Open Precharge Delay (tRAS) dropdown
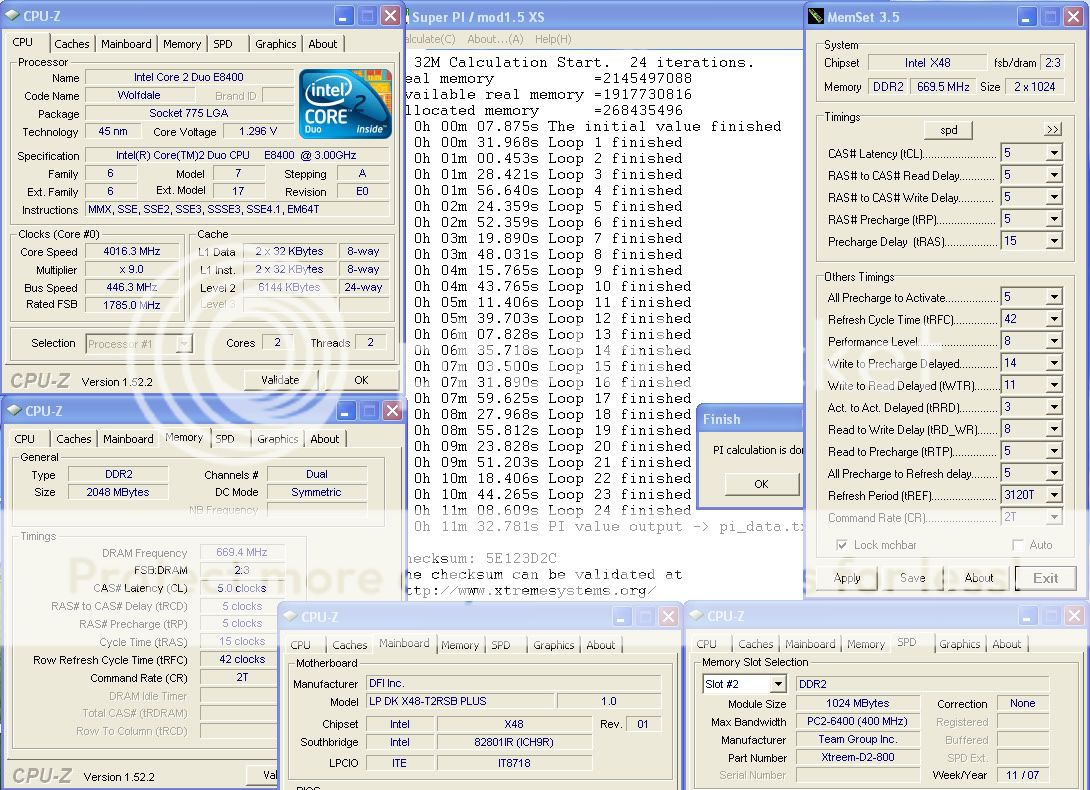Viewport: 1090px width, 790px height. coord(1054,241)
